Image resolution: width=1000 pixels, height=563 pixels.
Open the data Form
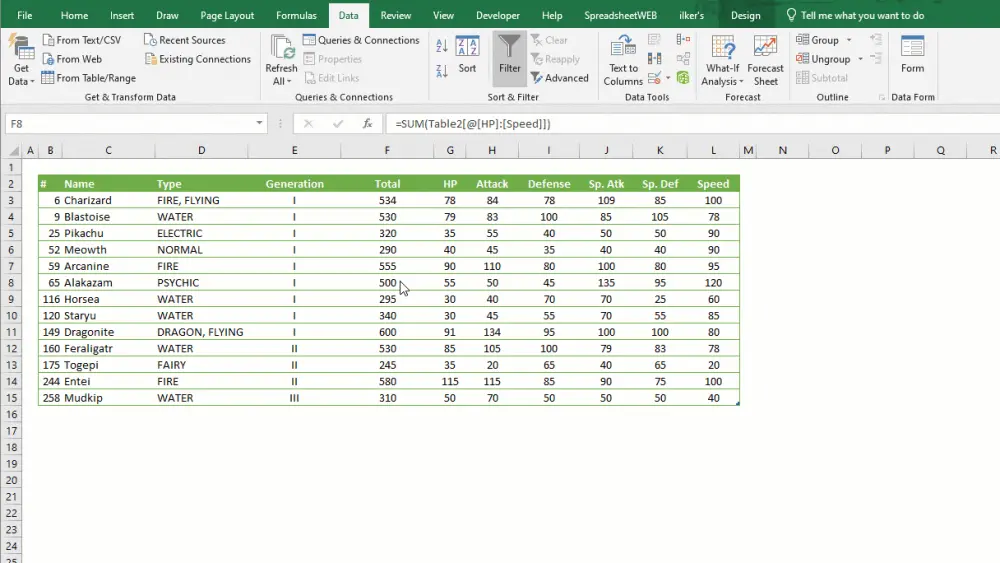913,54
